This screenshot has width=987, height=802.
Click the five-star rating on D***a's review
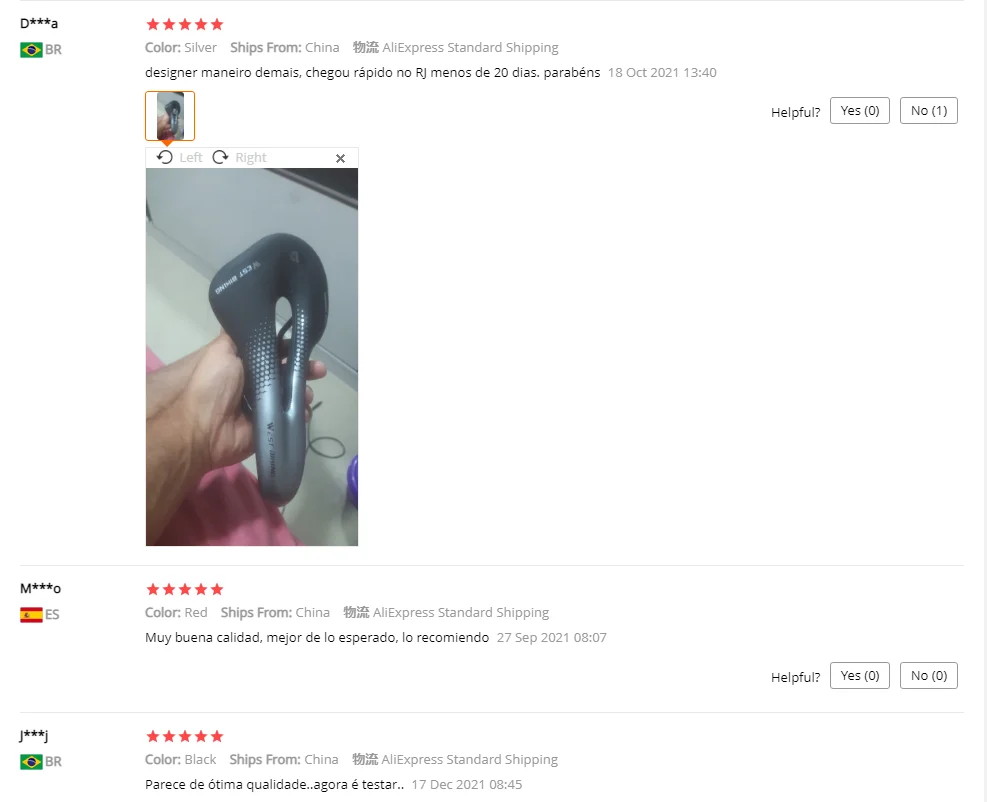click(184, 25)
